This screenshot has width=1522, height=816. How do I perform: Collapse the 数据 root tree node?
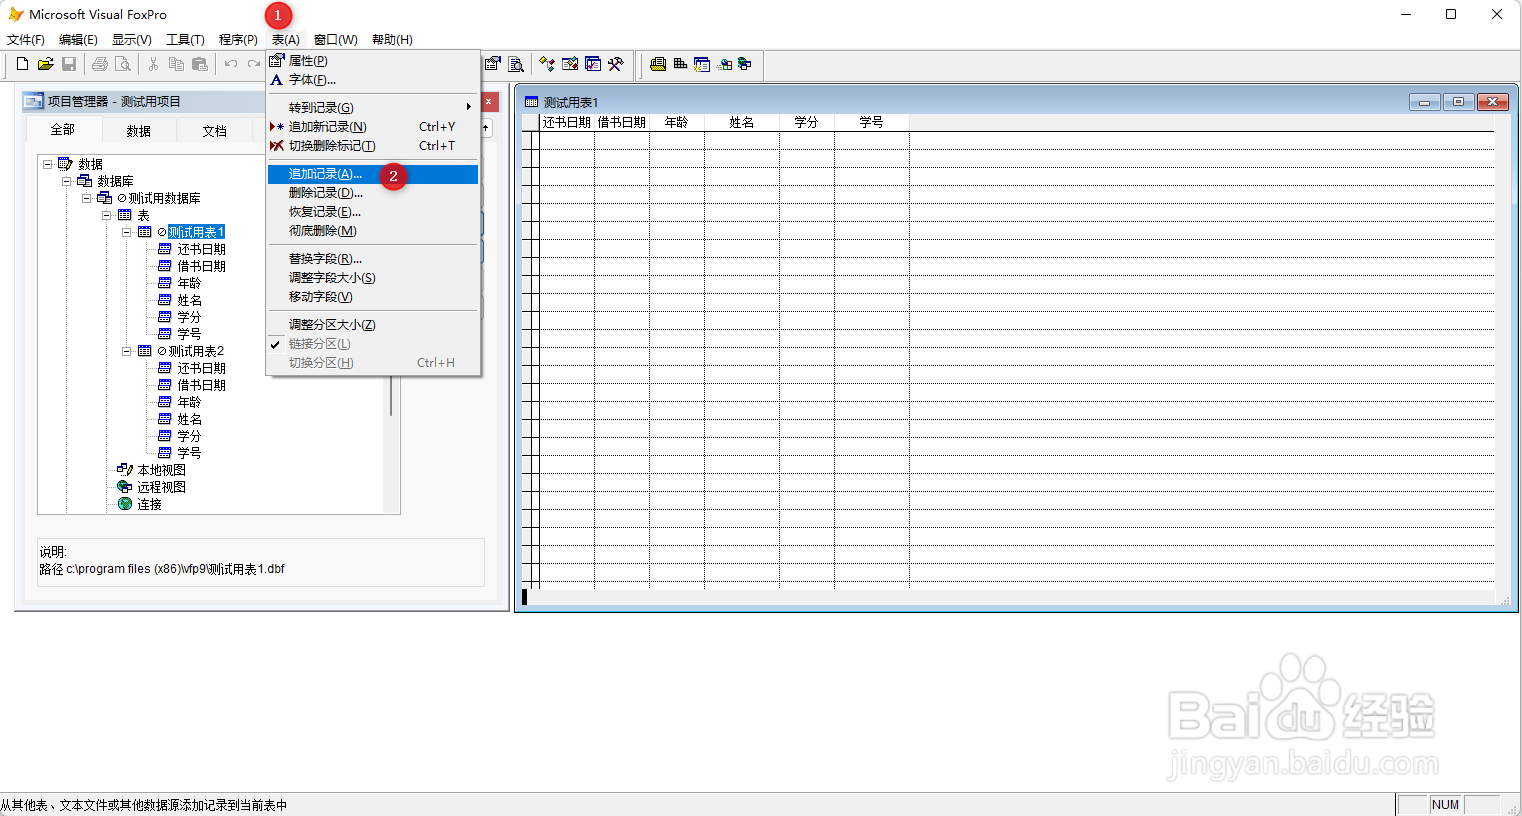coord(47,164)
